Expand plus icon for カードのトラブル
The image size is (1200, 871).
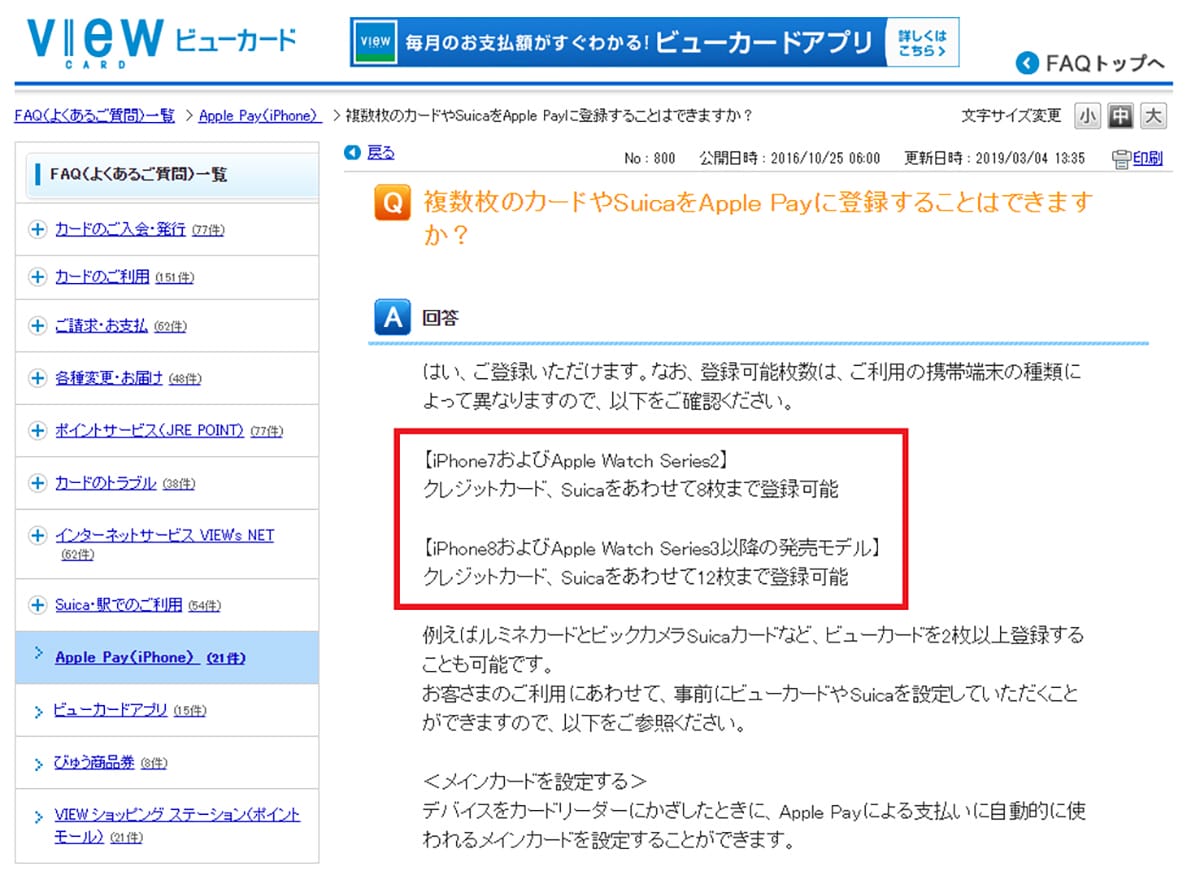coord(38,483)
